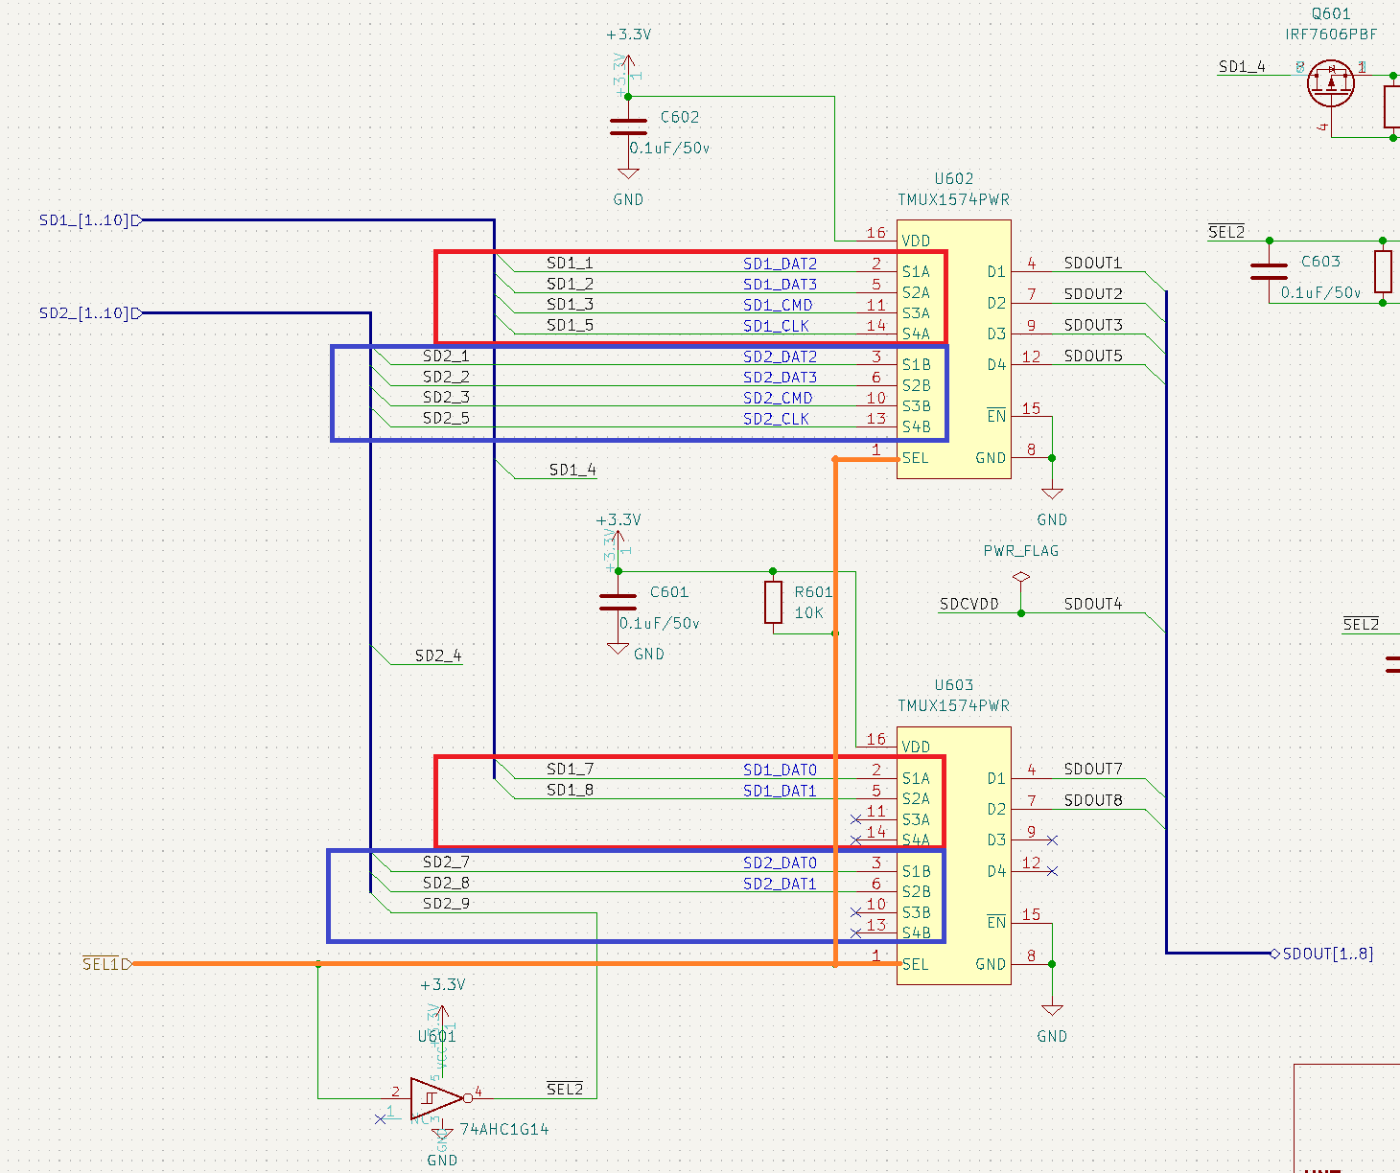This screenshot has width=1400, height=1173.
Task: Click the GND symbol below U602 pin 8
Action: tap(1052, 493)
